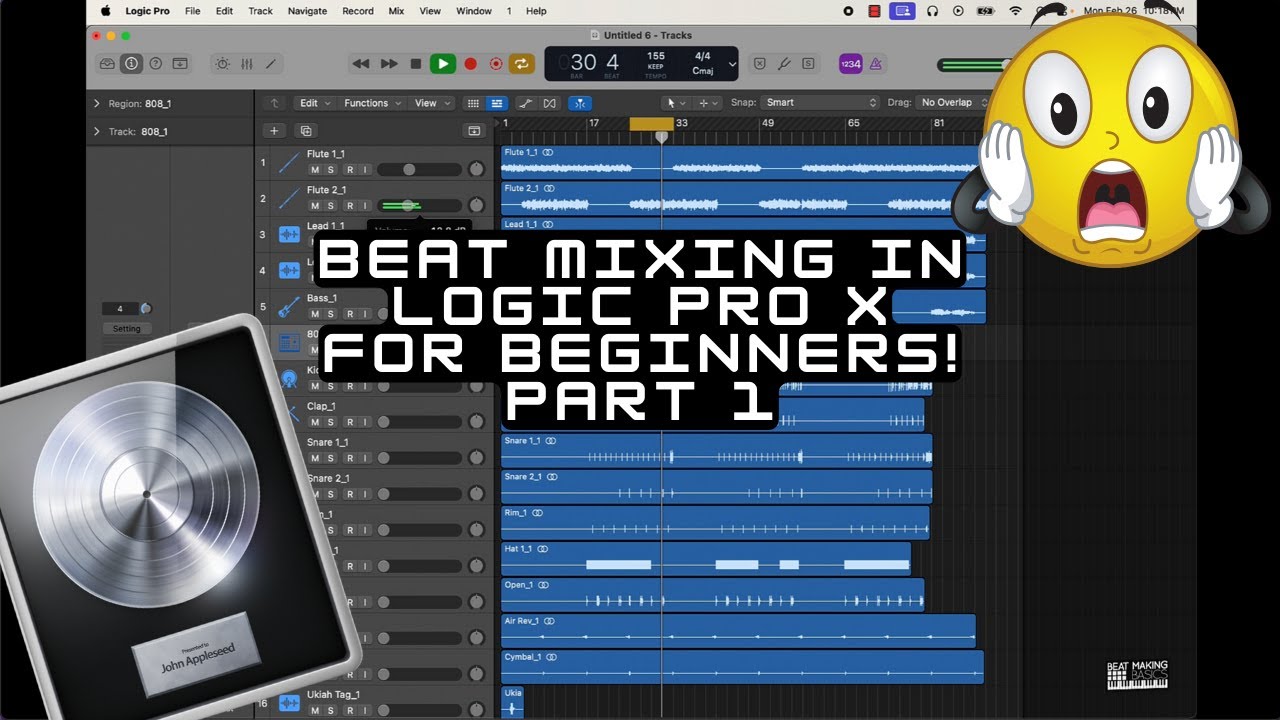This screenshot has width=1280, height=720.
Task: Click the Duplicate Track button
Action: pos(306,131)
